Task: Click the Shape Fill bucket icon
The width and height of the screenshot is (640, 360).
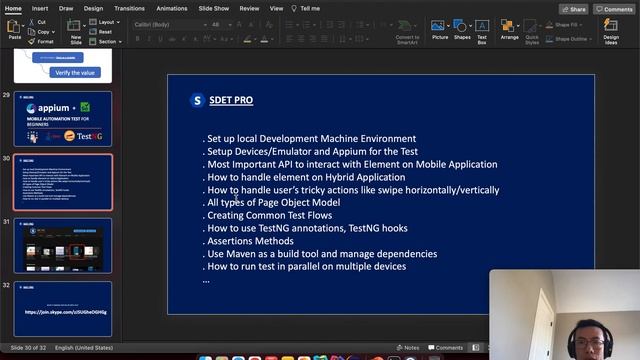Action: tap(549, 25)
